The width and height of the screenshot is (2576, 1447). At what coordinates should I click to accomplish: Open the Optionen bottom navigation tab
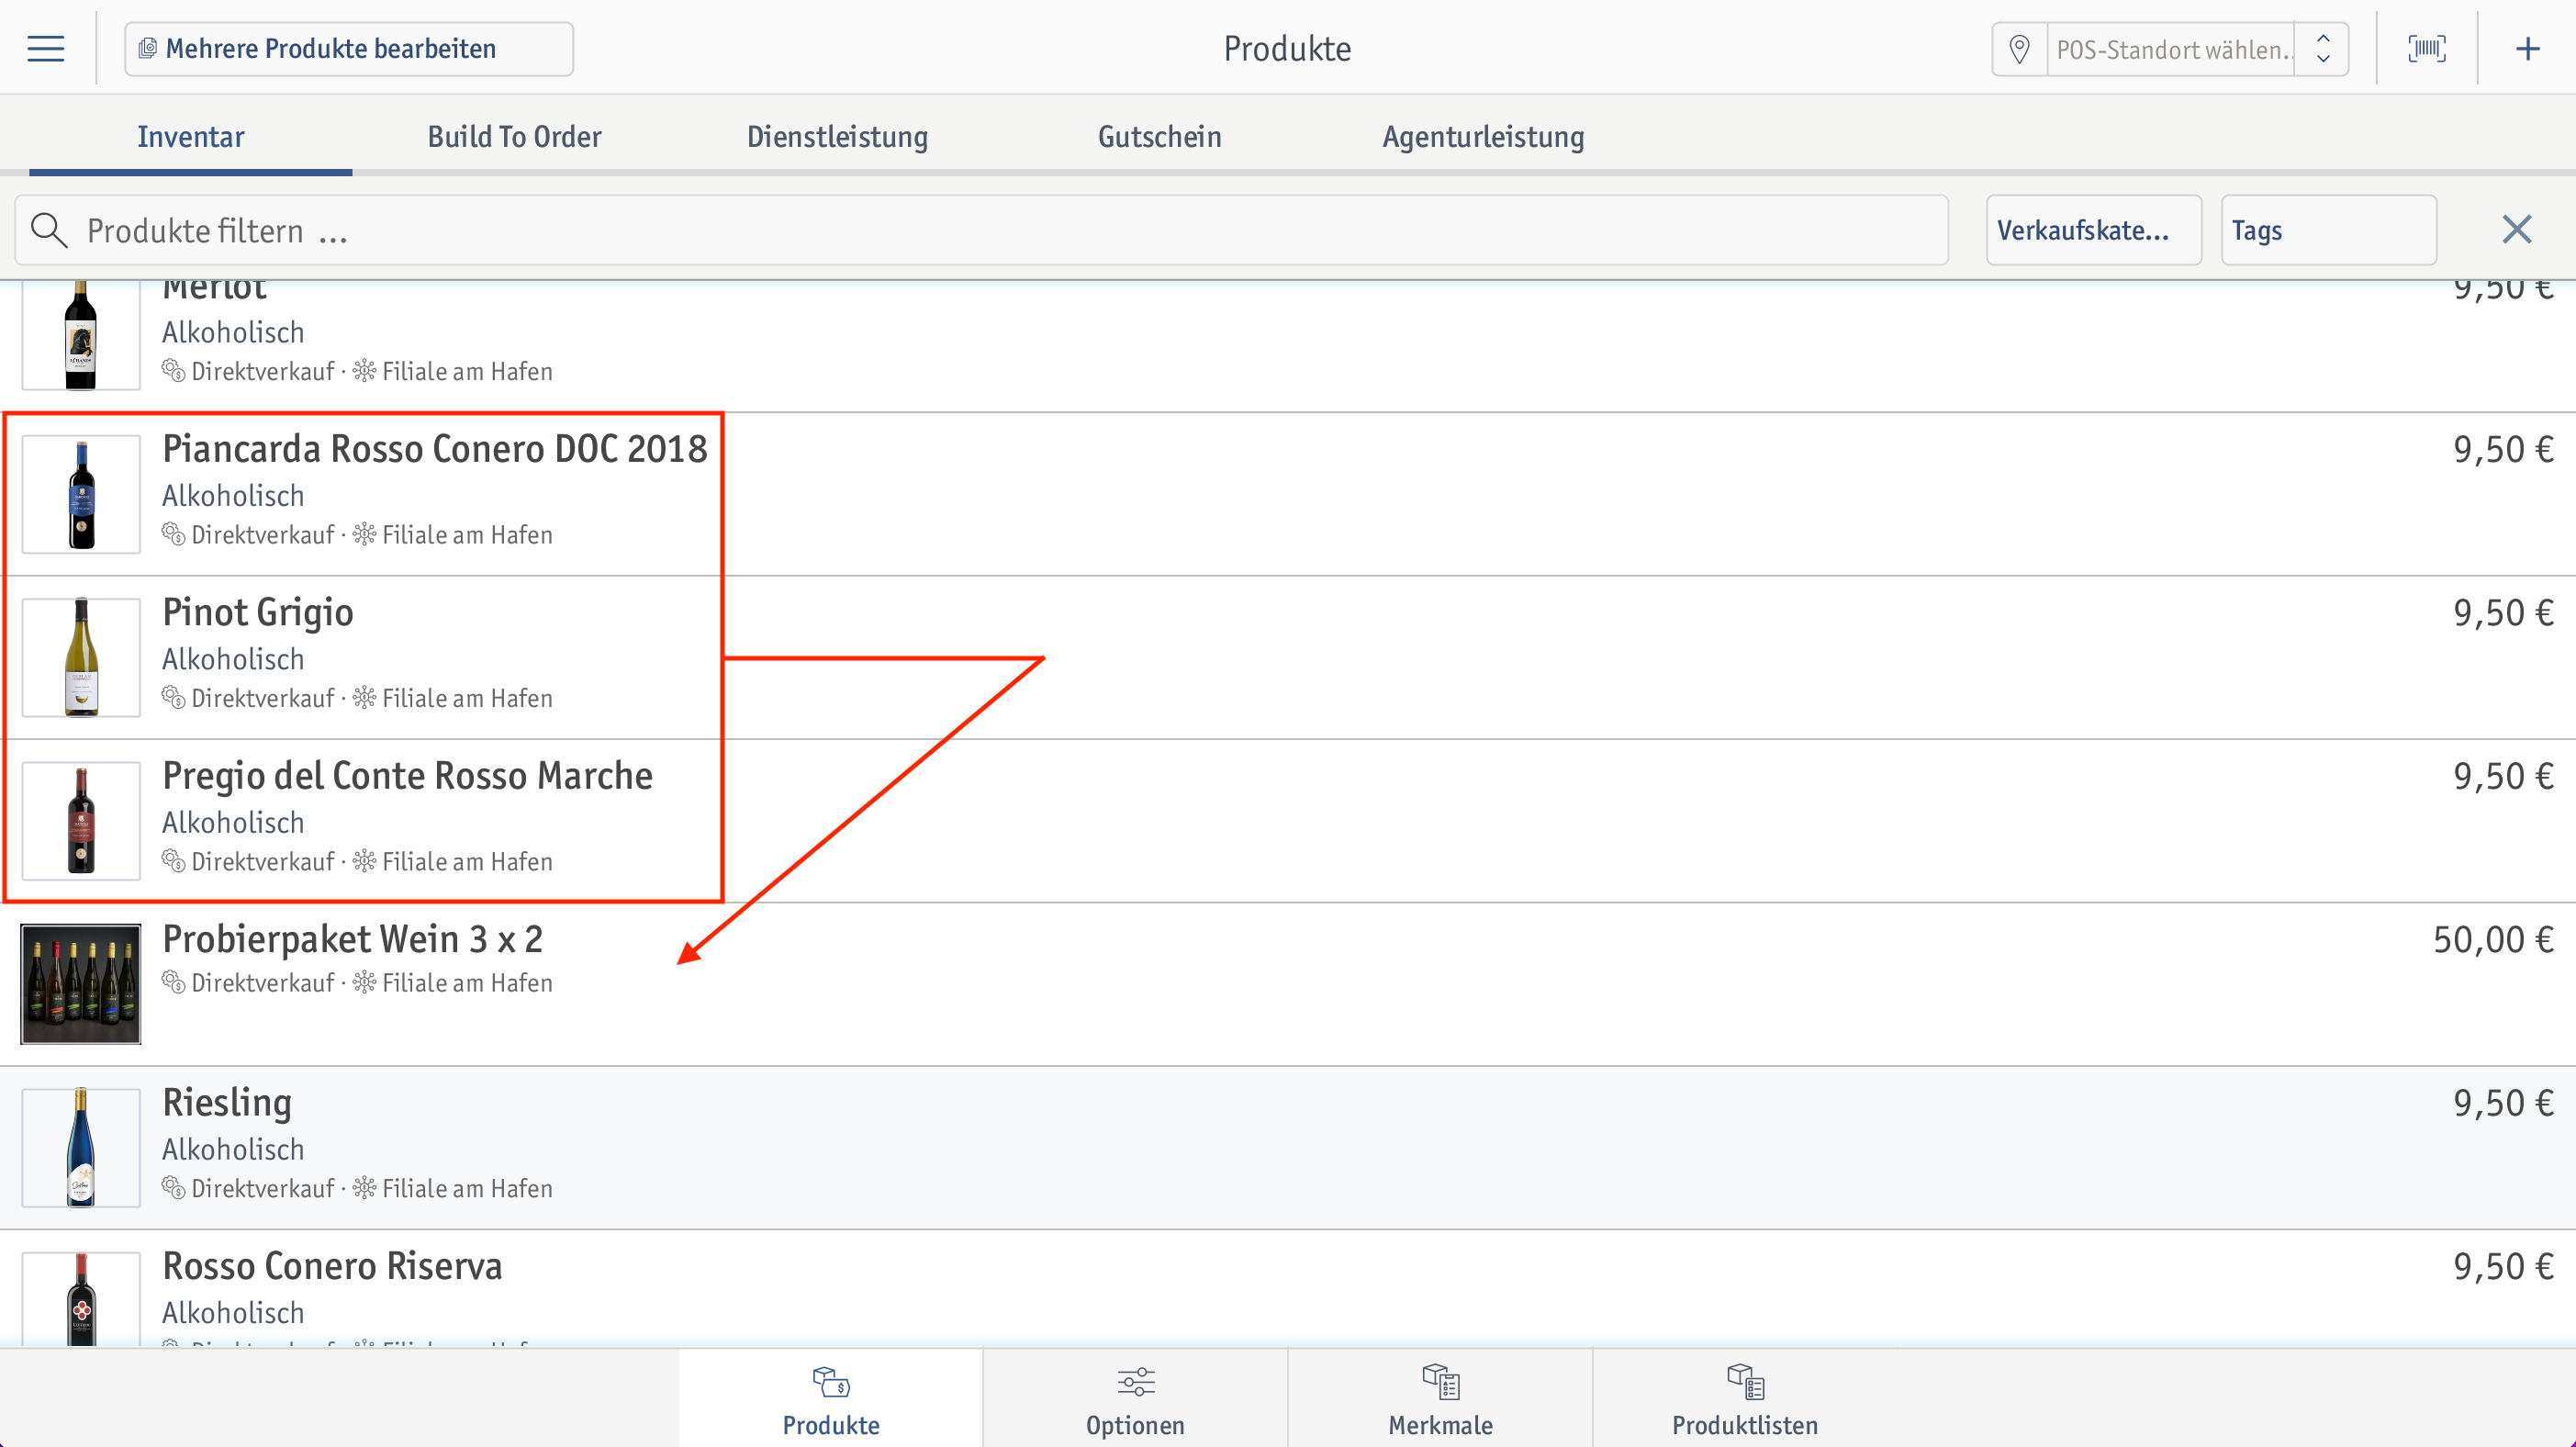tap(1135, 1398)
